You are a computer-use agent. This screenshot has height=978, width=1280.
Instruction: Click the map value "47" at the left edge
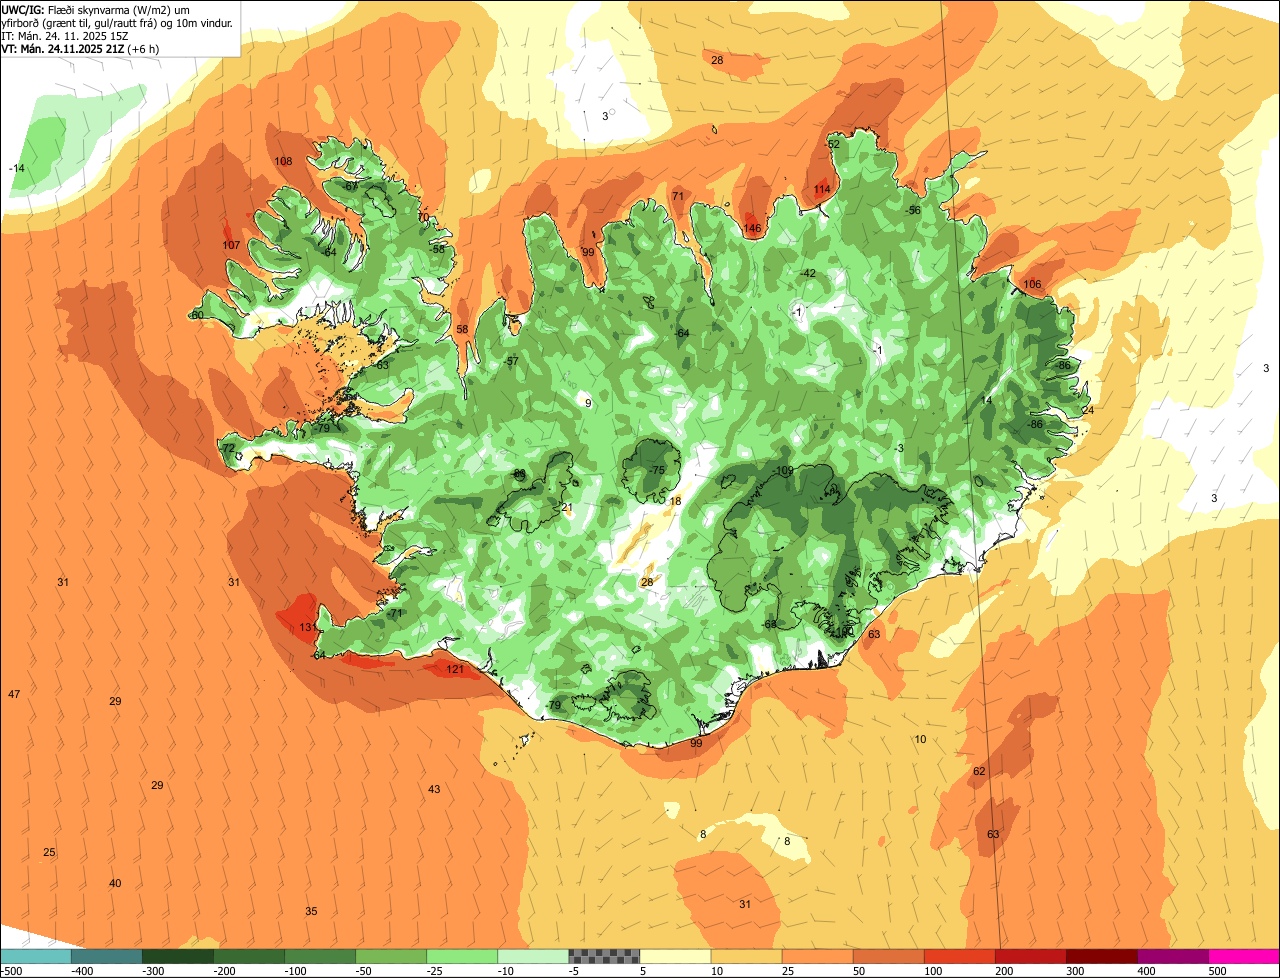coord(14,695)
